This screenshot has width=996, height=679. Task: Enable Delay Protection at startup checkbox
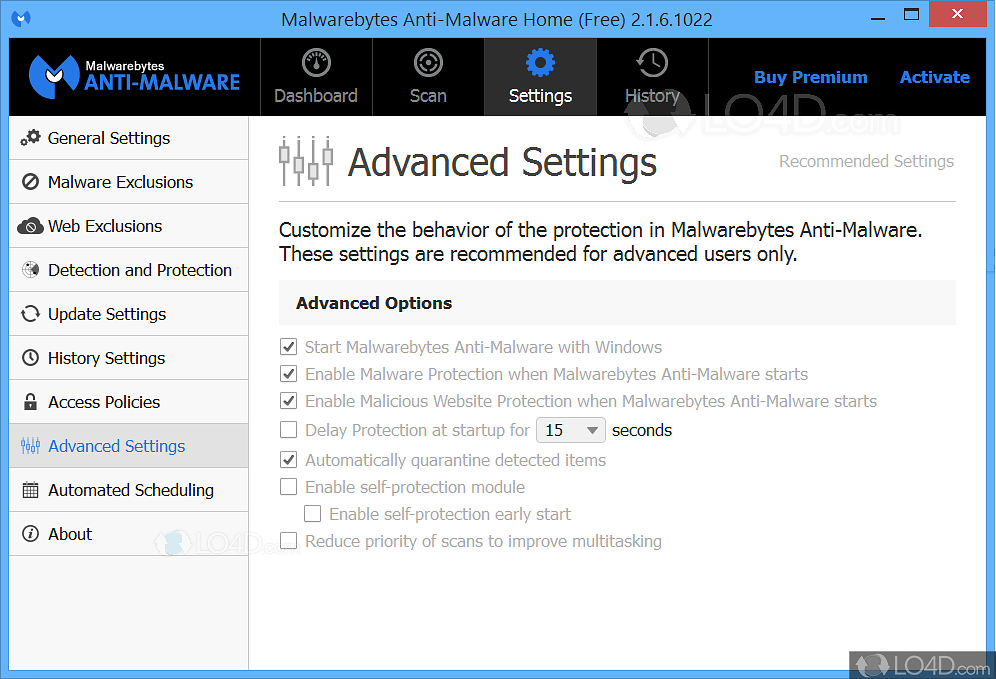point(288,430)
